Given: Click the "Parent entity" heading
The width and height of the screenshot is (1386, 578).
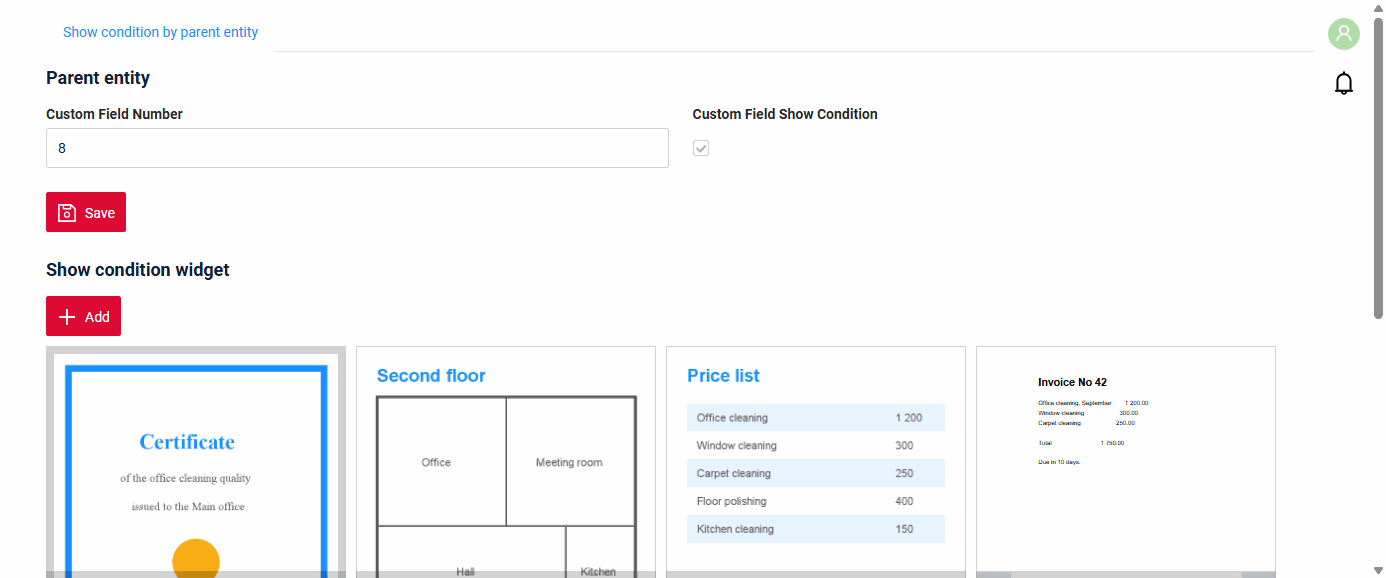Looking at the screenshot, I should point(98,78).
